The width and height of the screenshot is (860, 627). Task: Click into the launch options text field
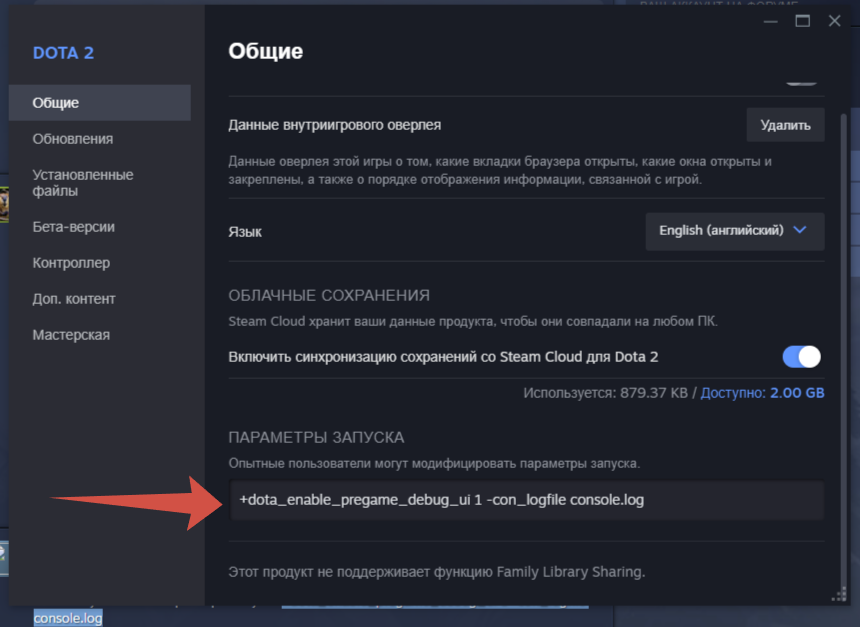(526, 500)
